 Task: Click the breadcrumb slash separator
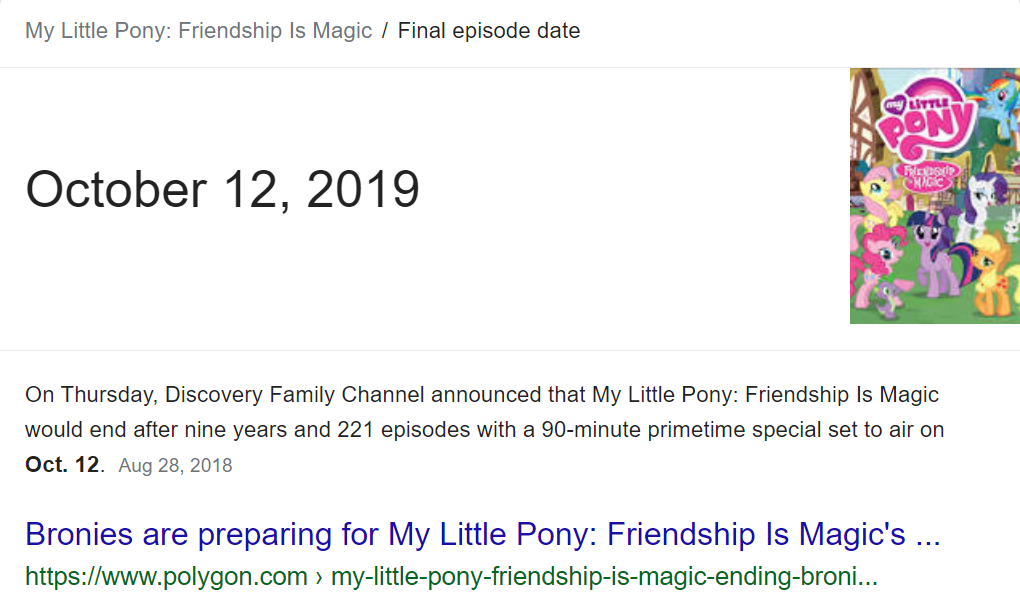384,30
